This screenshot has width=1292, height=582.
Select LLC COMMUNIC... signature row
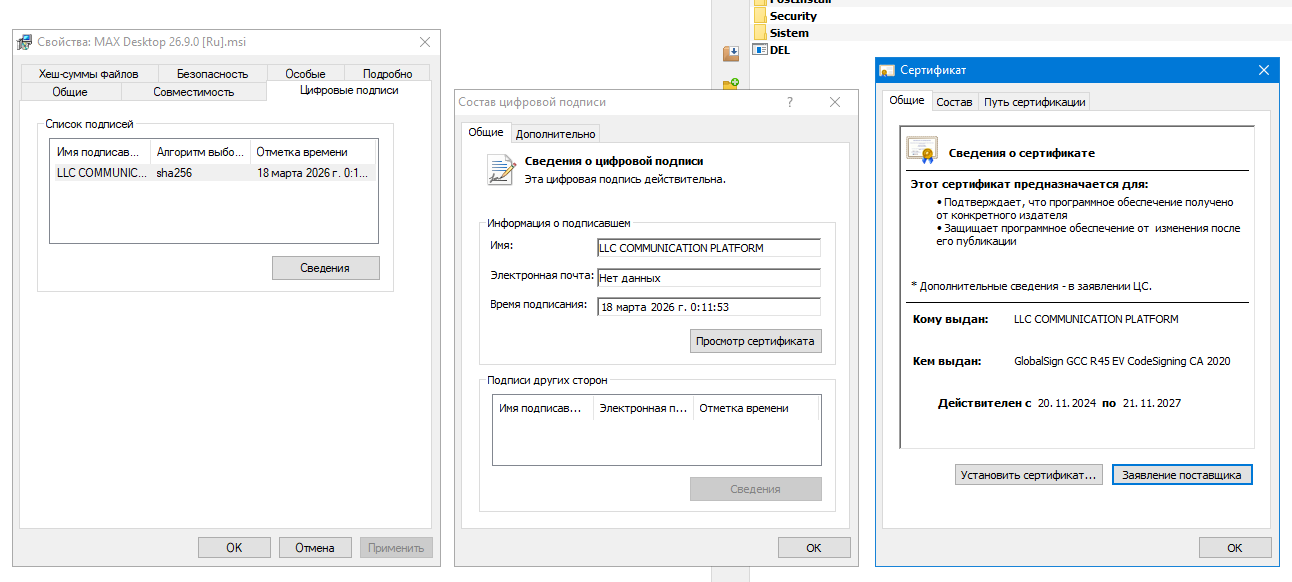(x=213, y=172)
